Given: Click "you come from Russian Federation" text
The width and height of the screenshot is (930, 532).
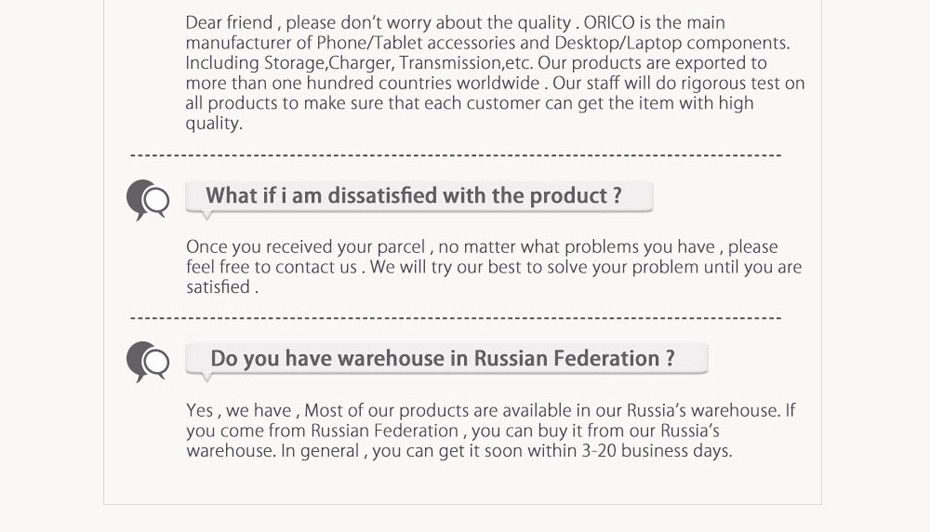Looking at the screenshot, I should point(322,431).
